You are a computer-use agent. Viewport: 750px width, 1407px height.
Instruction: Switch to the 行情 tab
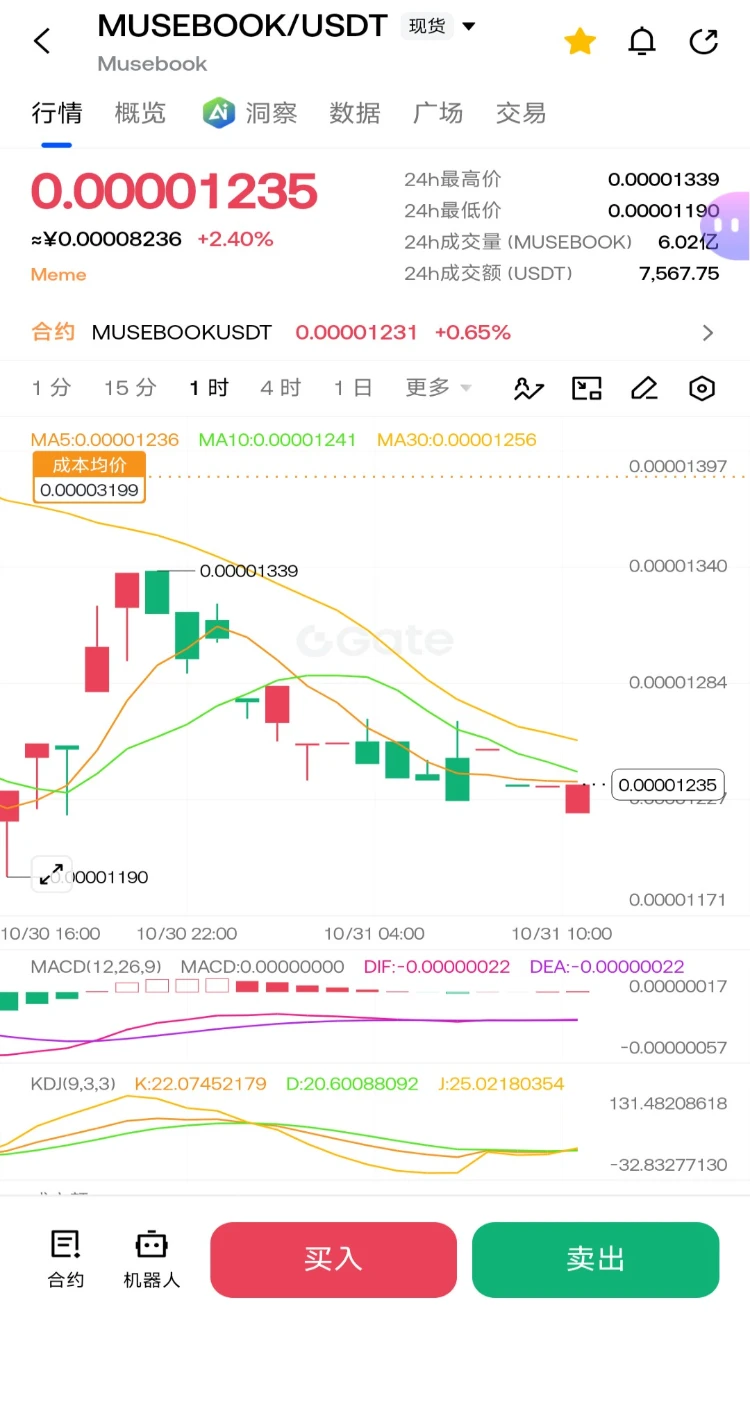coord(57,113)
